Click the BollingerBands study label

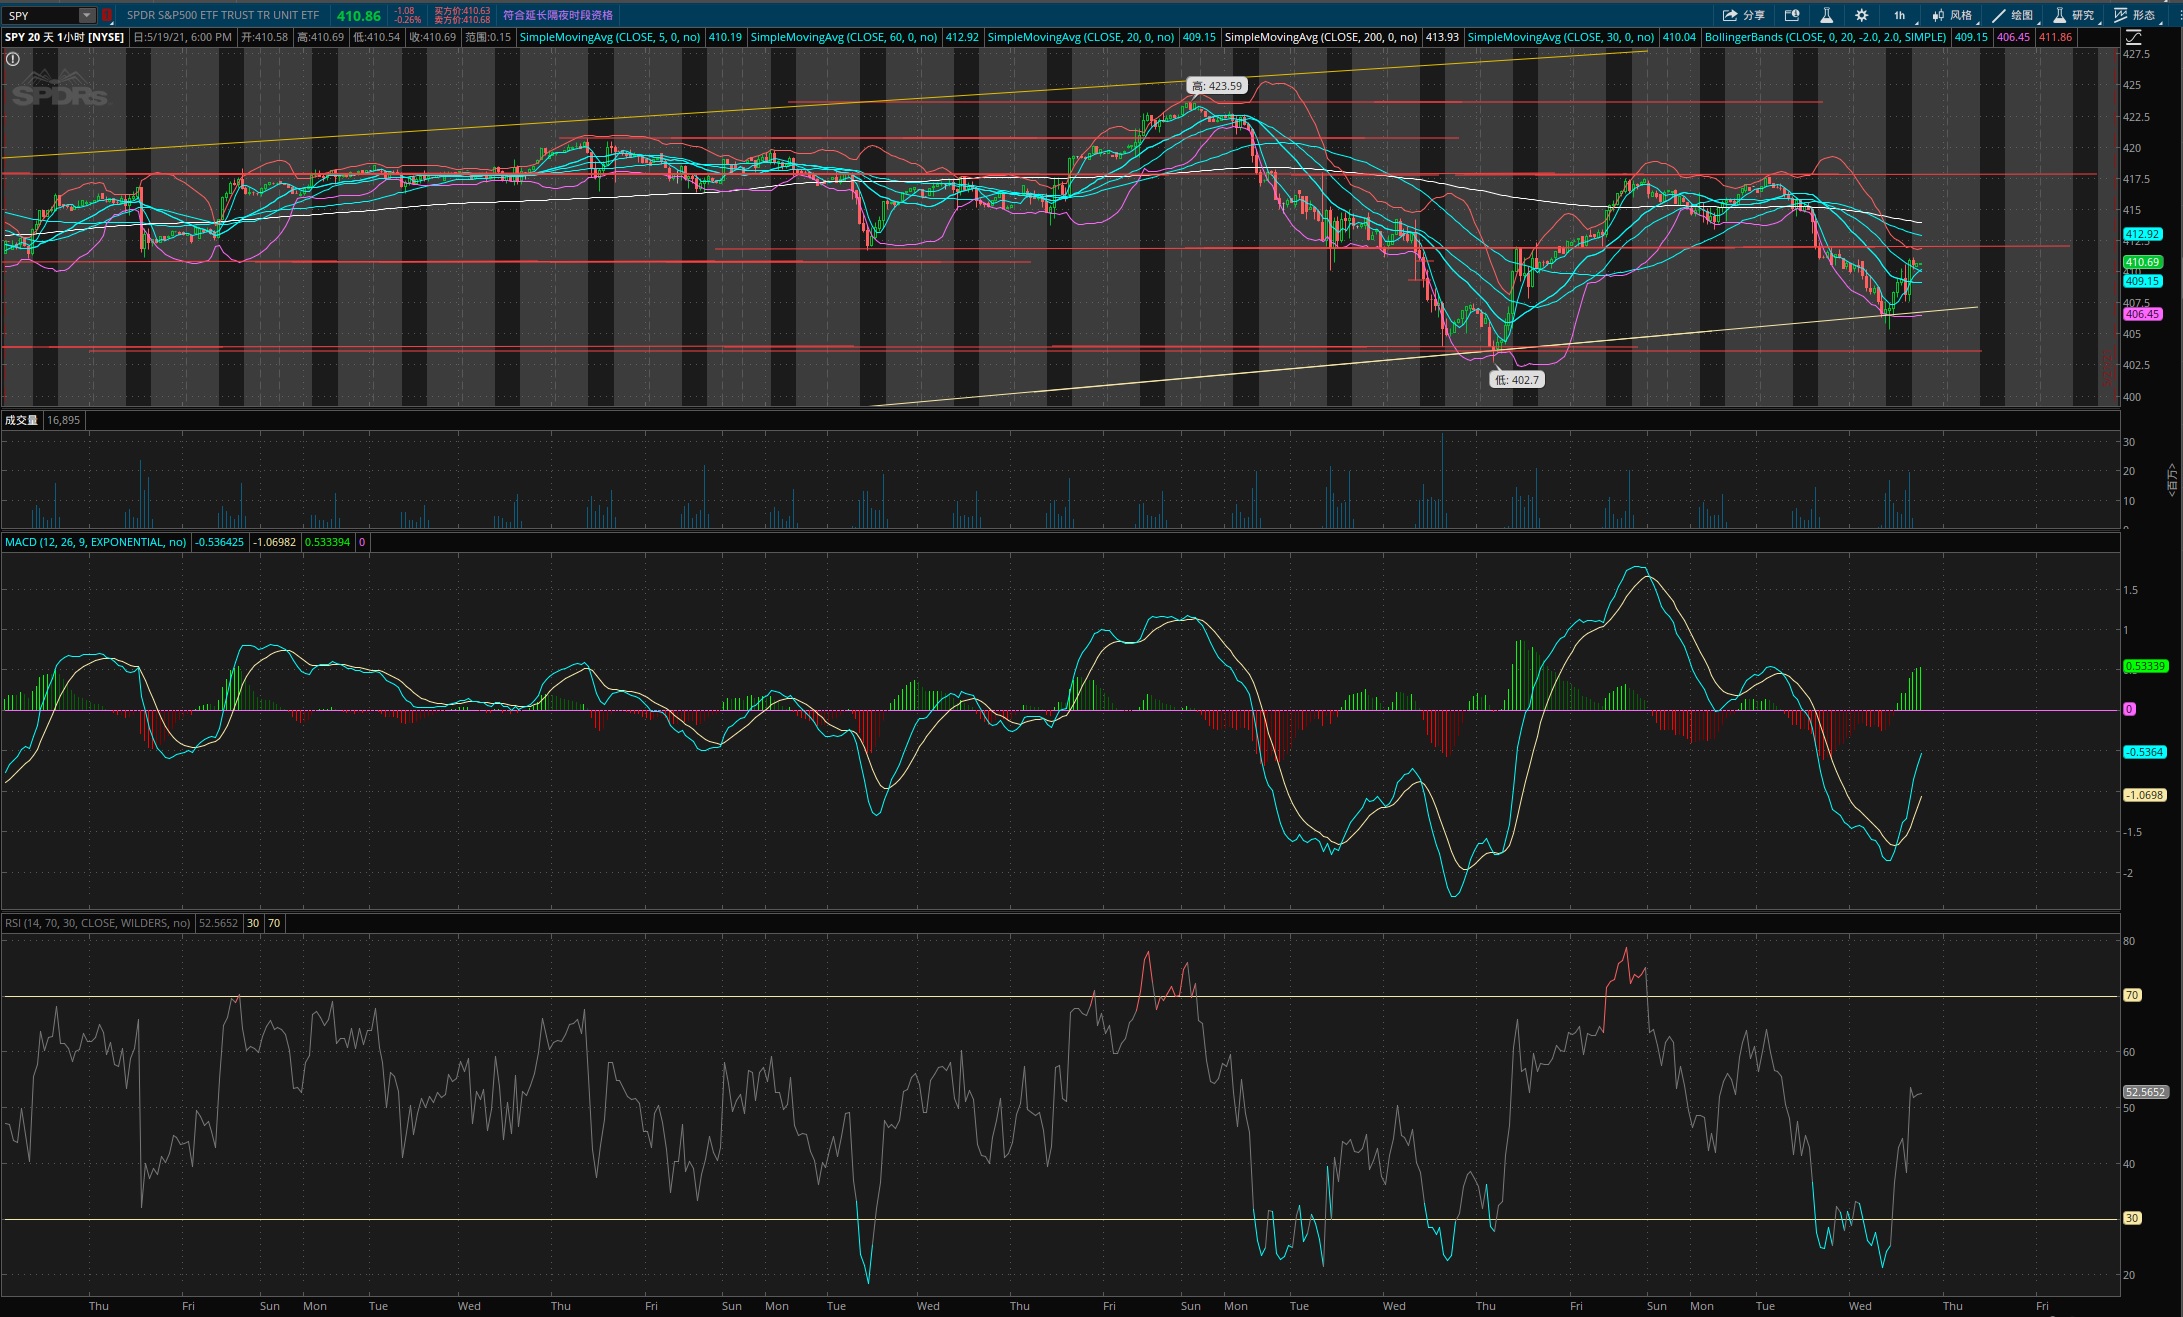pyautogui.click(x=1825, y=37)
